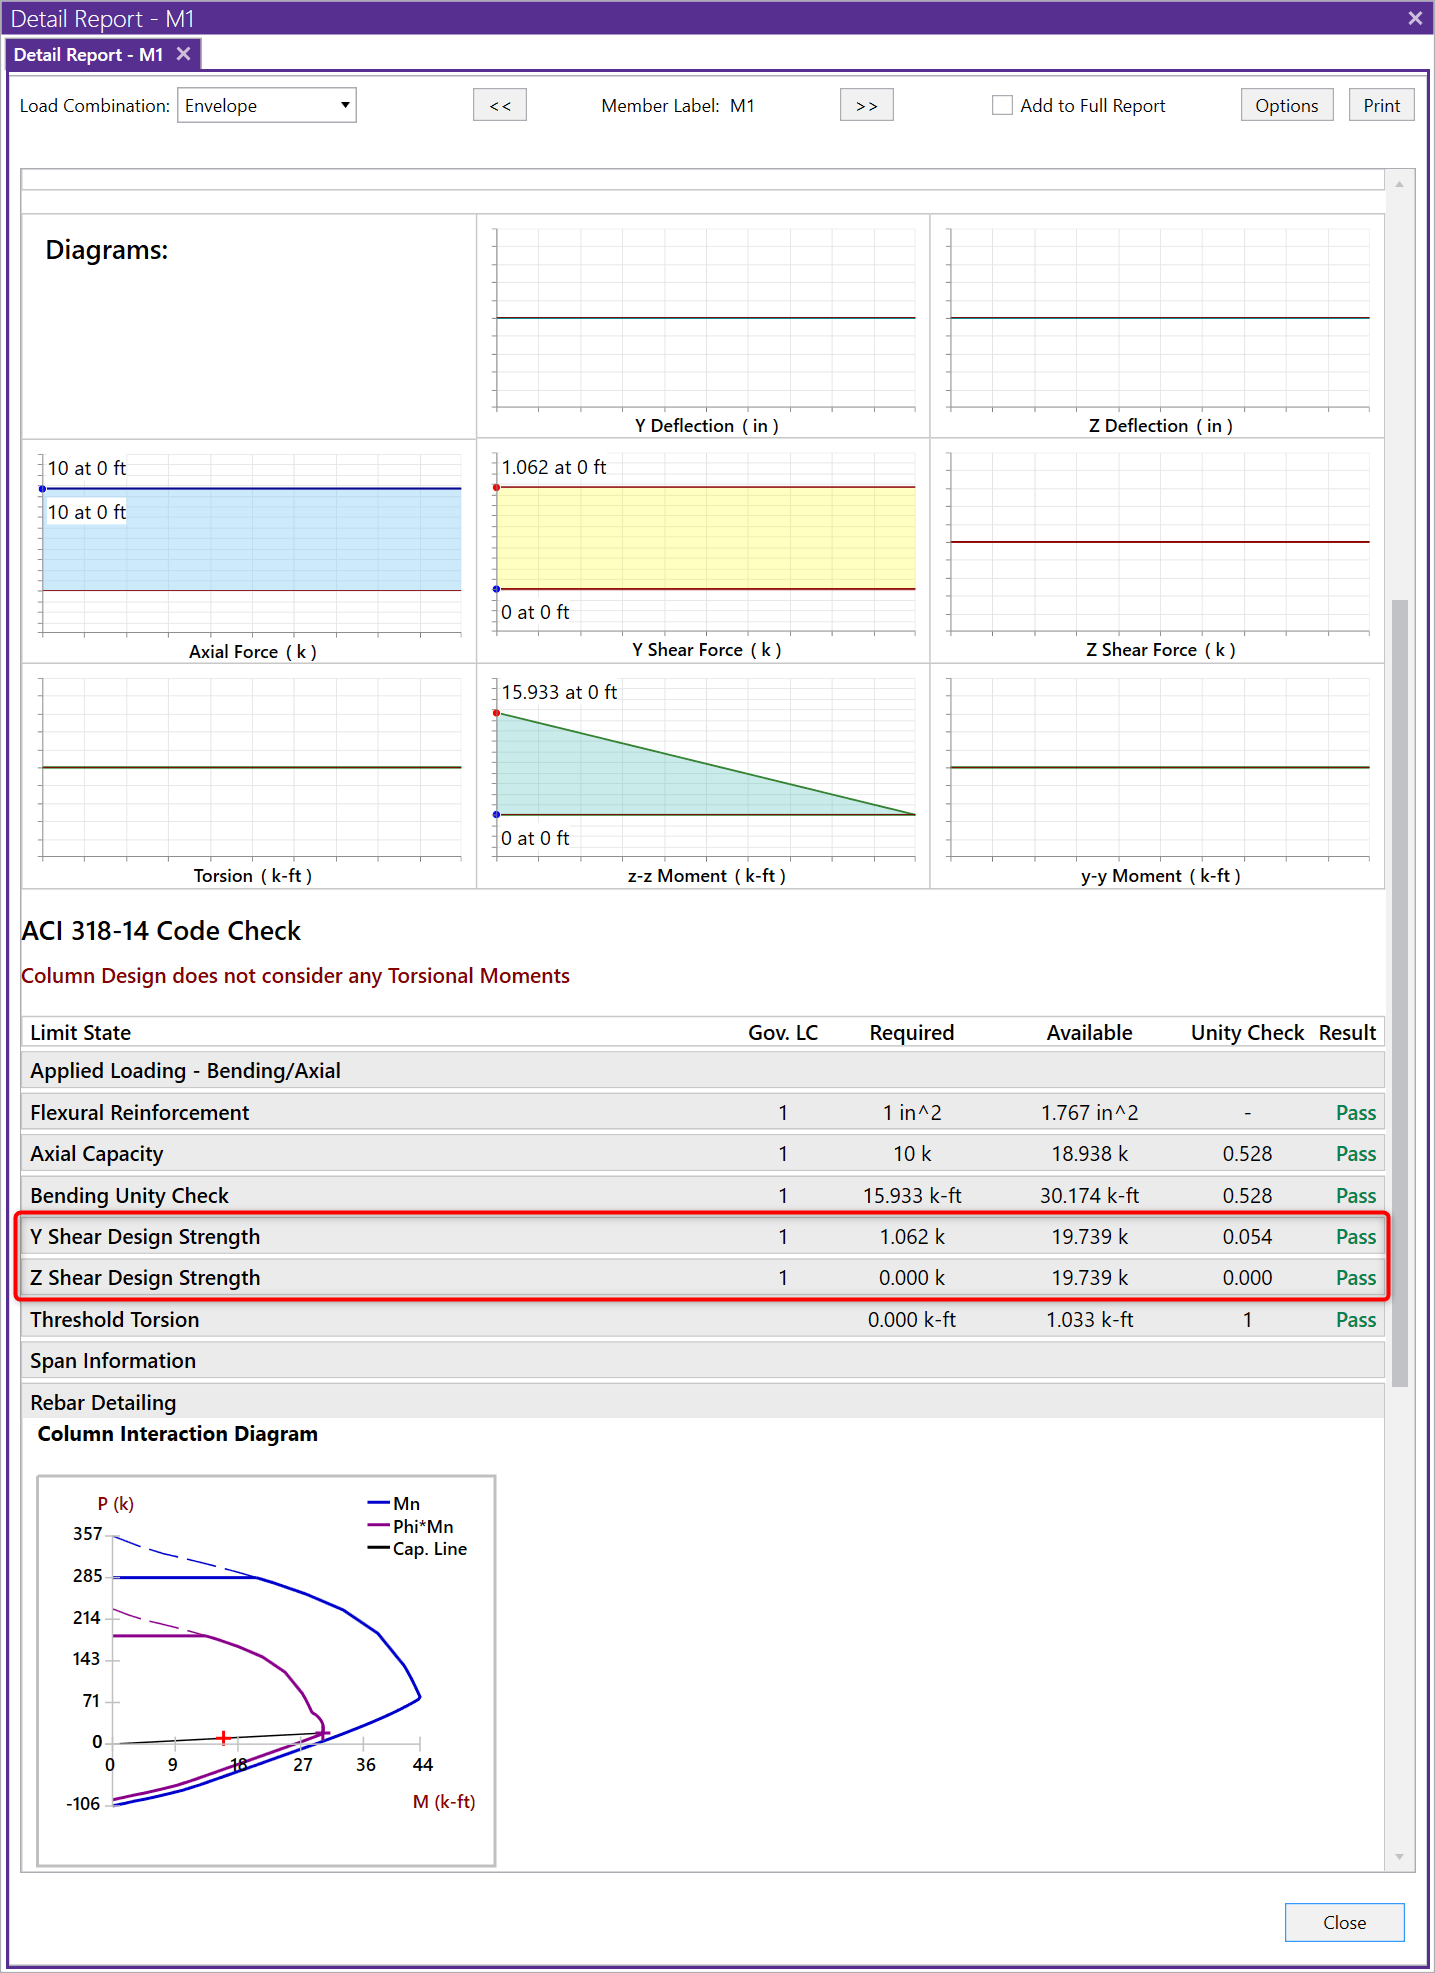
Task: Click scrollbar down arrow in report
Action: point(1399,1857)
